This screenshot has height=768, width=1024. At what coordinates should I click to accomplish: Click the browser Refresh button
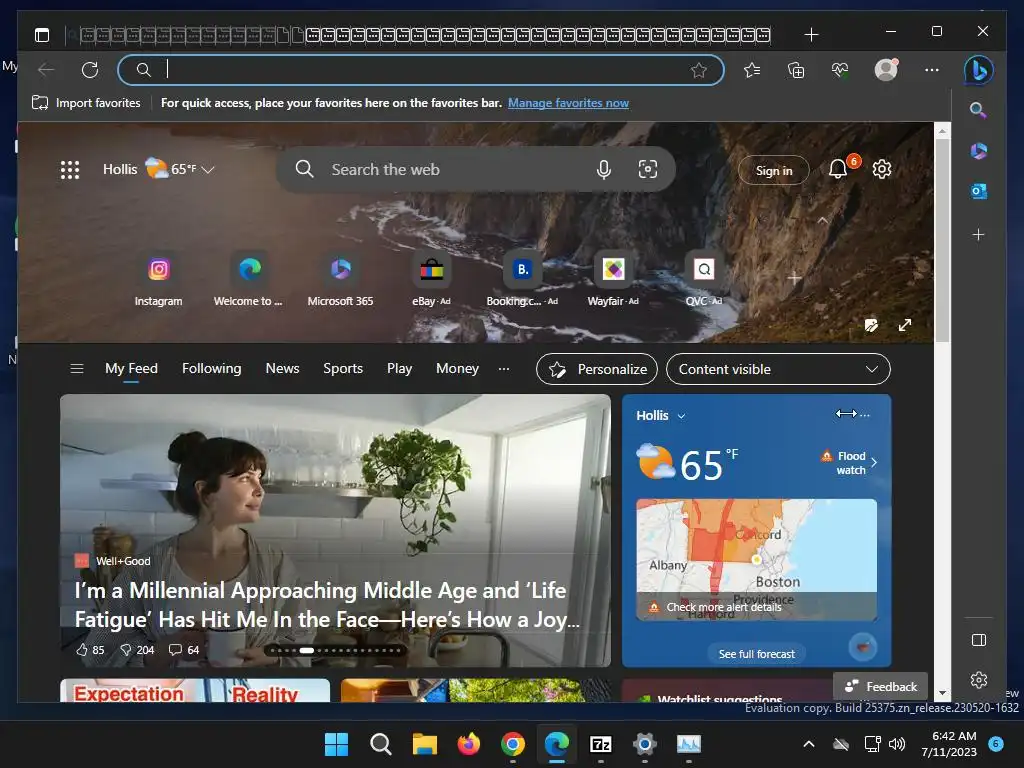point(90,70)
